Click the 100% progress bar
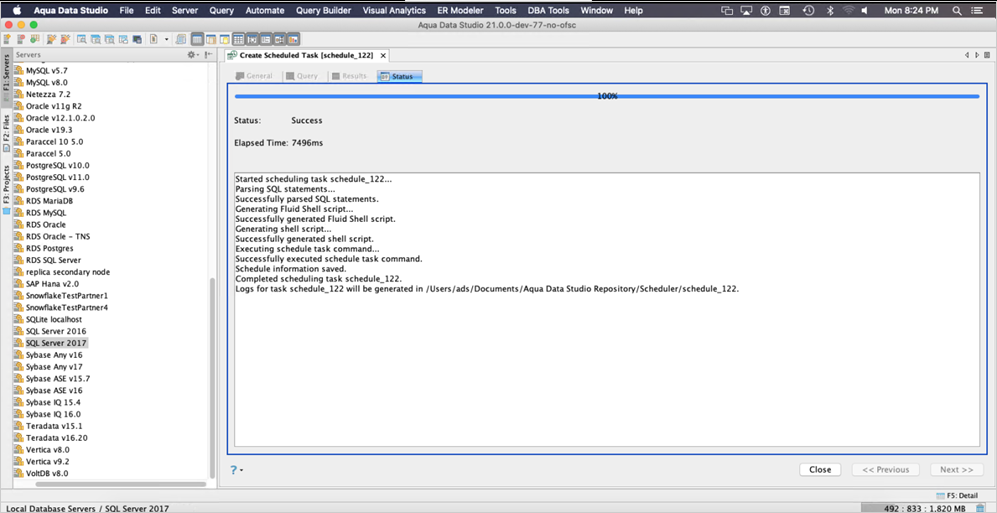The image size is (997, 513). (607, 96)
